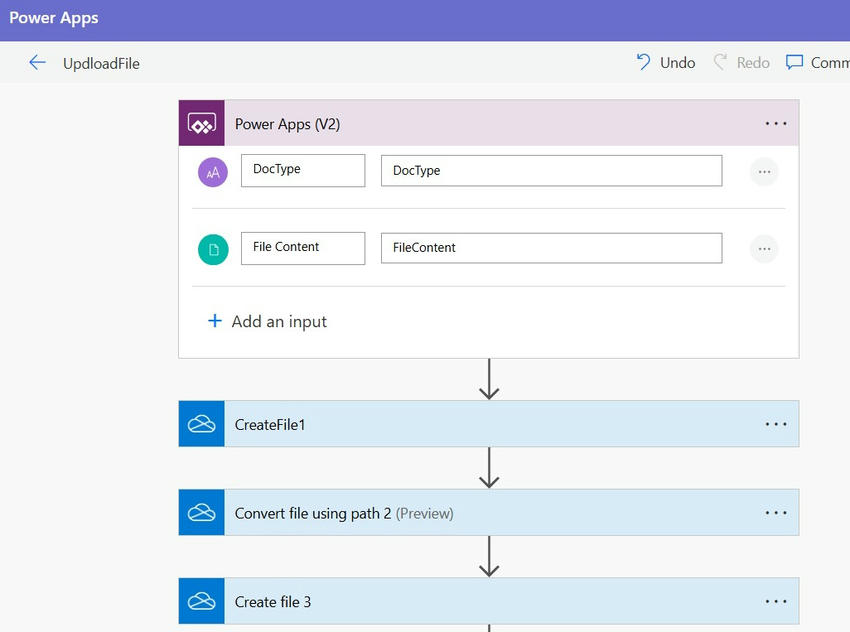
Task: Click the File Content file type icon
Action: click(x=213, y=249)
